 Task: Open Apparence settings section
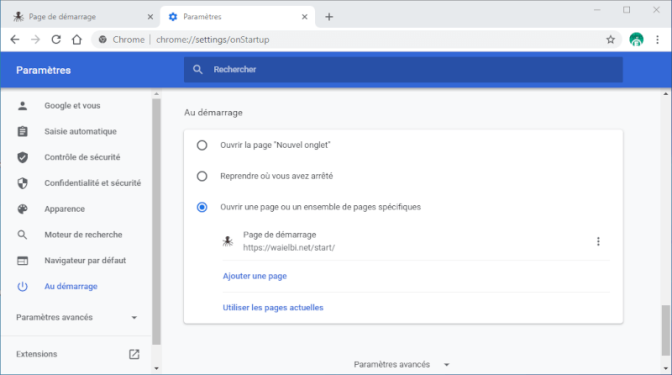click(65, 209)
